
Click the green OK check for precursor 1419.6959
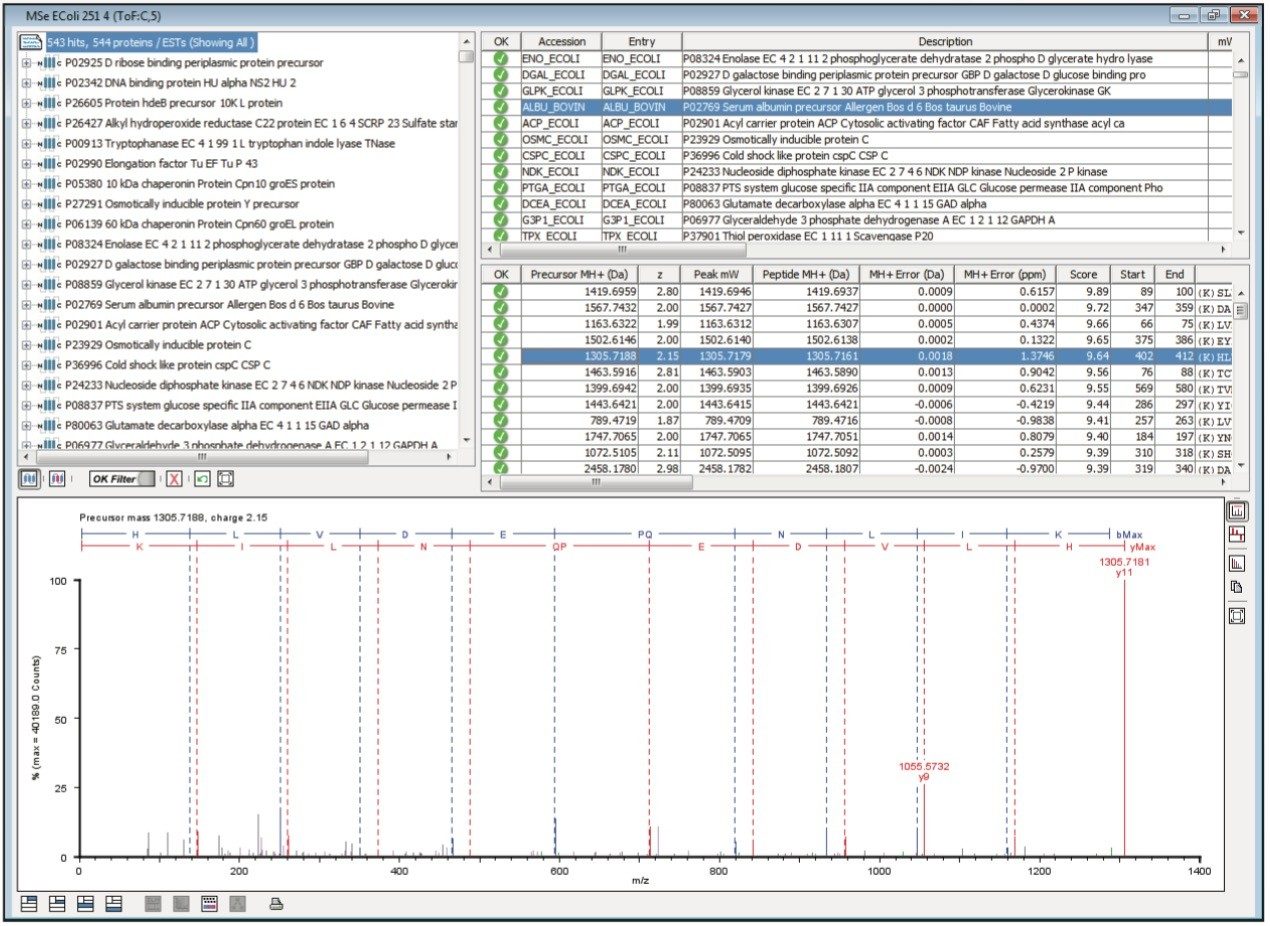click(x=501, y=291)
